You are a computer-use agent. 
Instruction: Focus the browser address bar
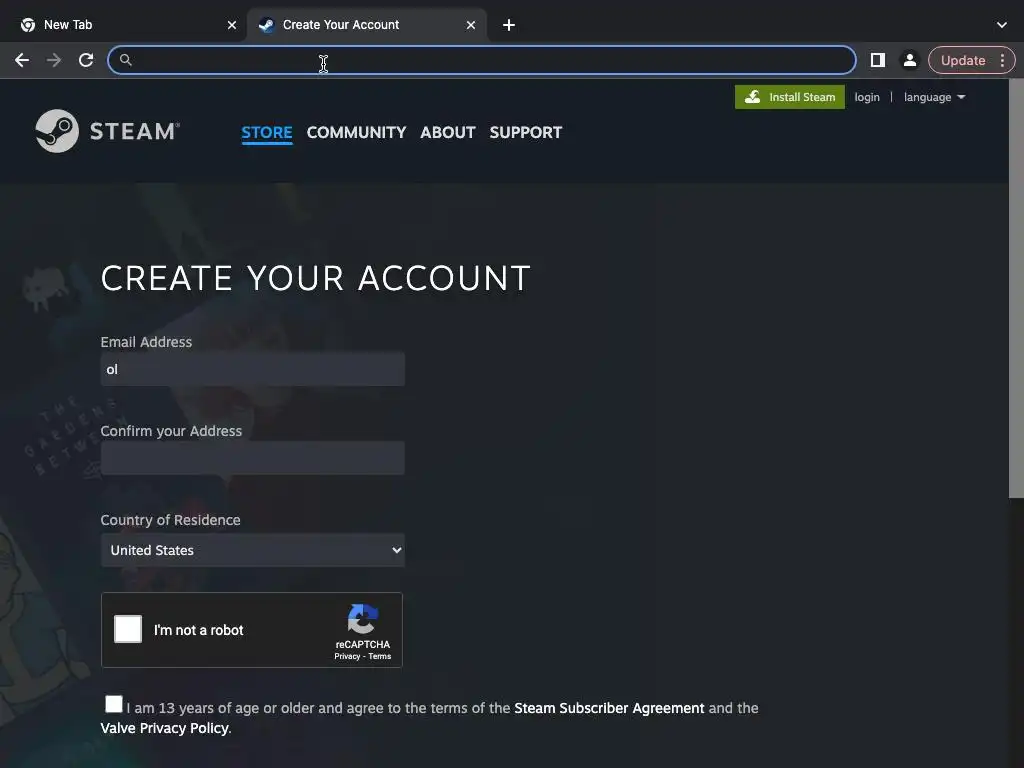[481, 60]
